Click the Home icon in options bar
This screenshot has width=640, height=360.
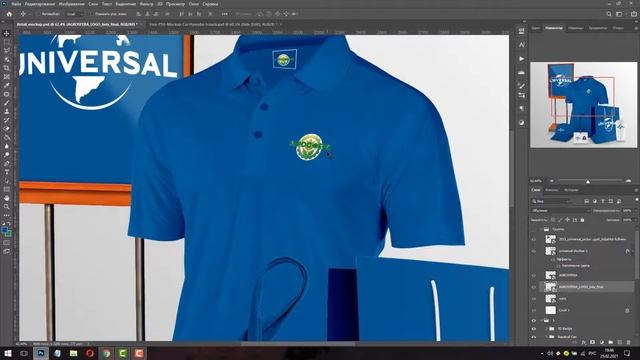[x=9, y=14]
